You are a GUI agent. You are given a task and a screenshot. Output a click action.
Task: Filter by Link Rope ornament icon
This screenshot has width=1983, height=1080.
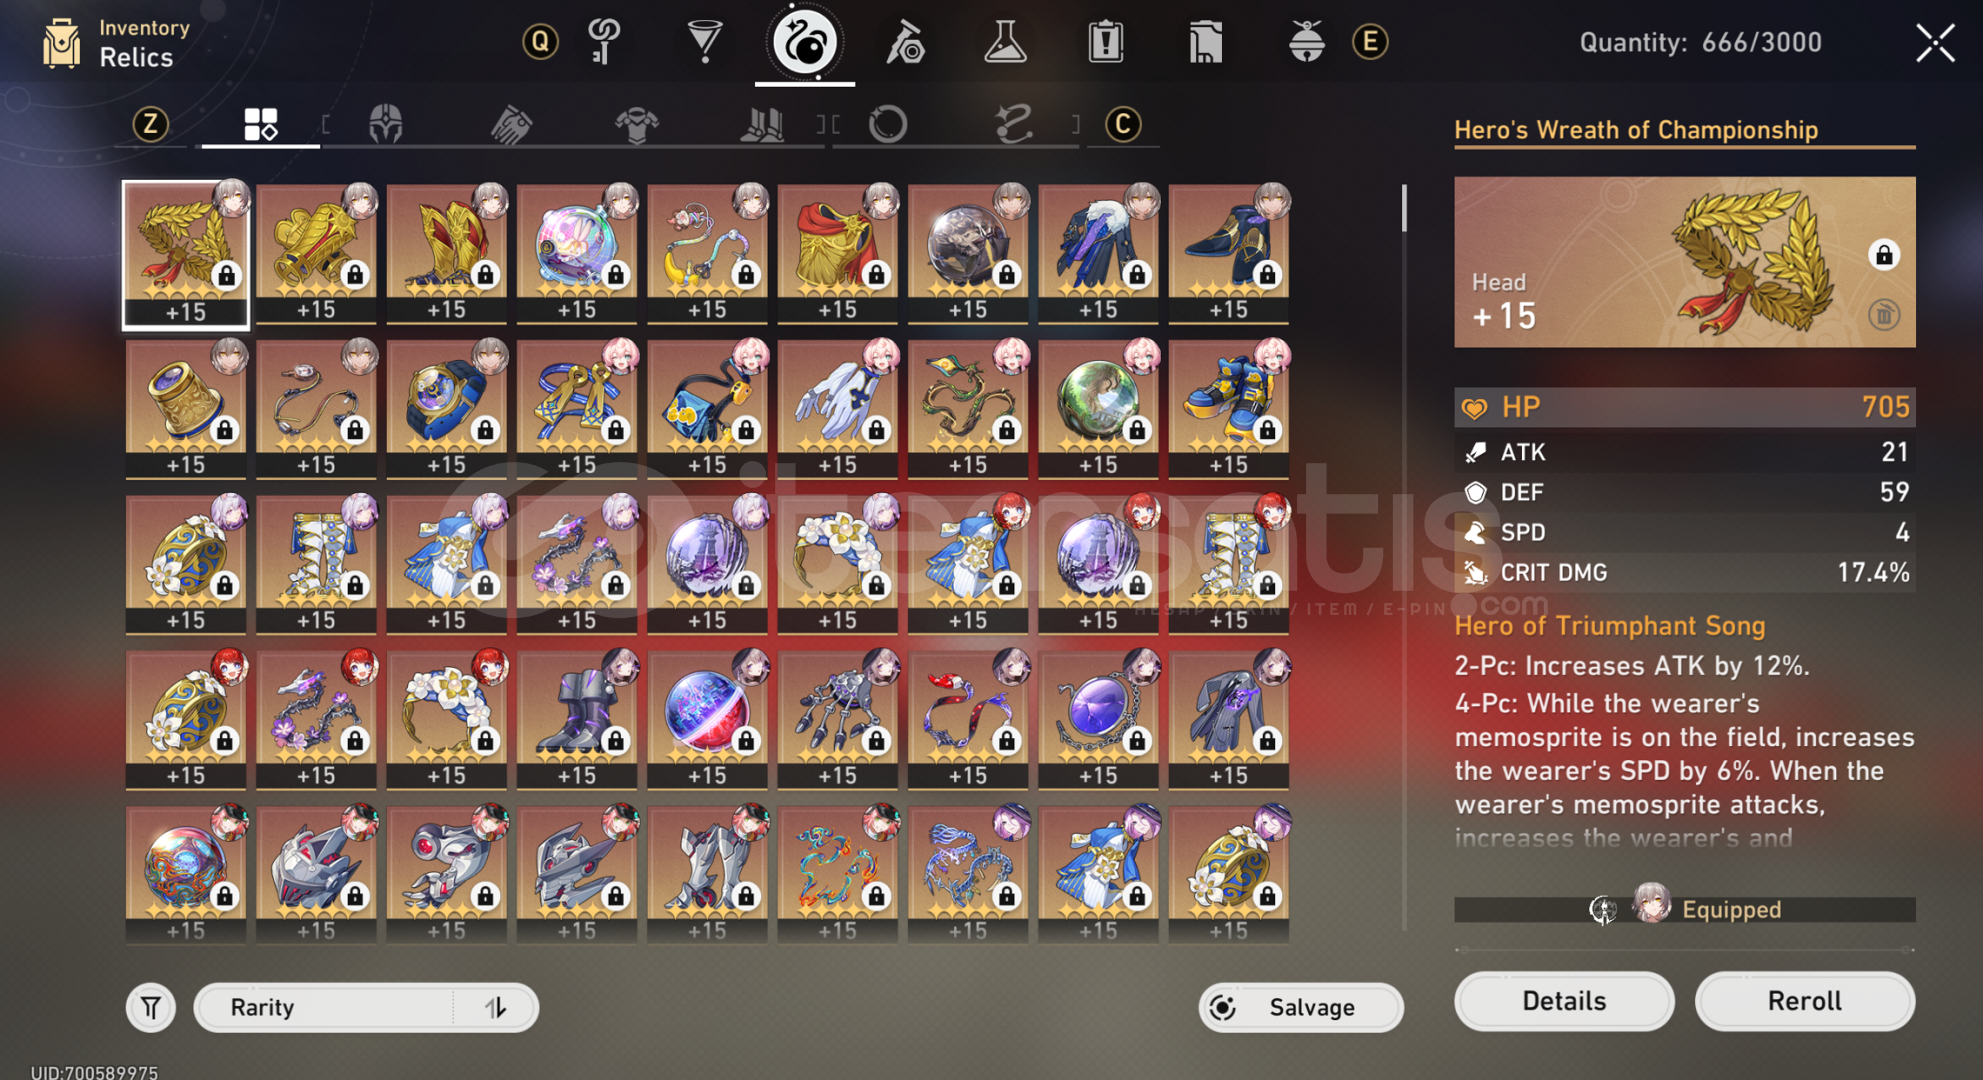pos(1013,125)
